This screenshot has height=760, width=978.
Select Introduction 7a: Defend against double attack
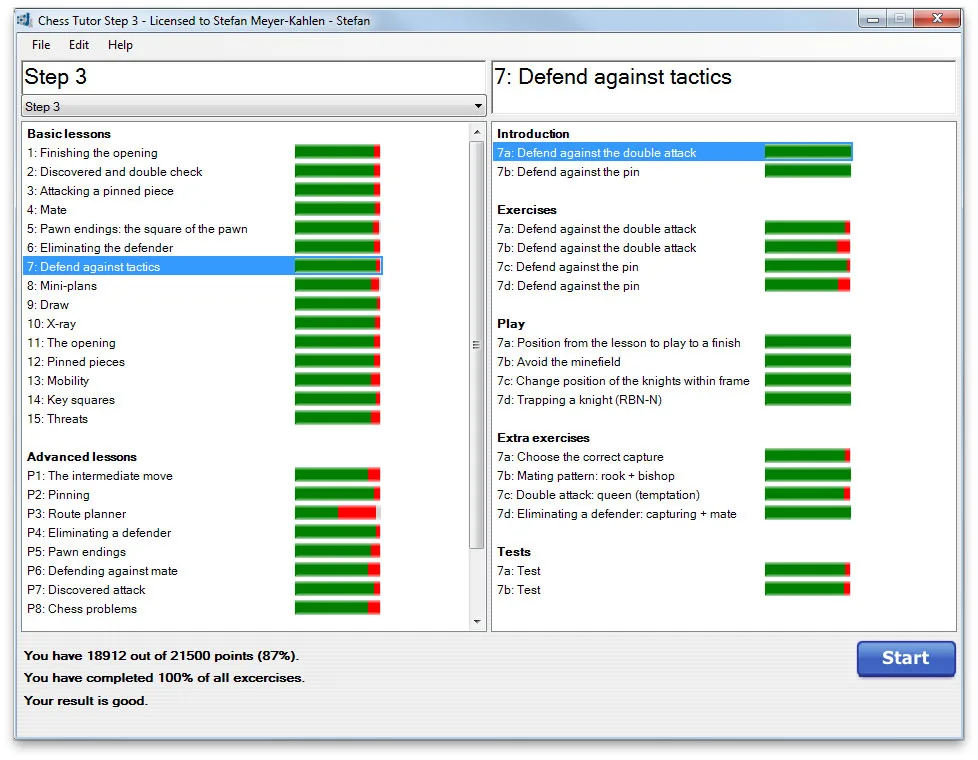pos(673,152)
